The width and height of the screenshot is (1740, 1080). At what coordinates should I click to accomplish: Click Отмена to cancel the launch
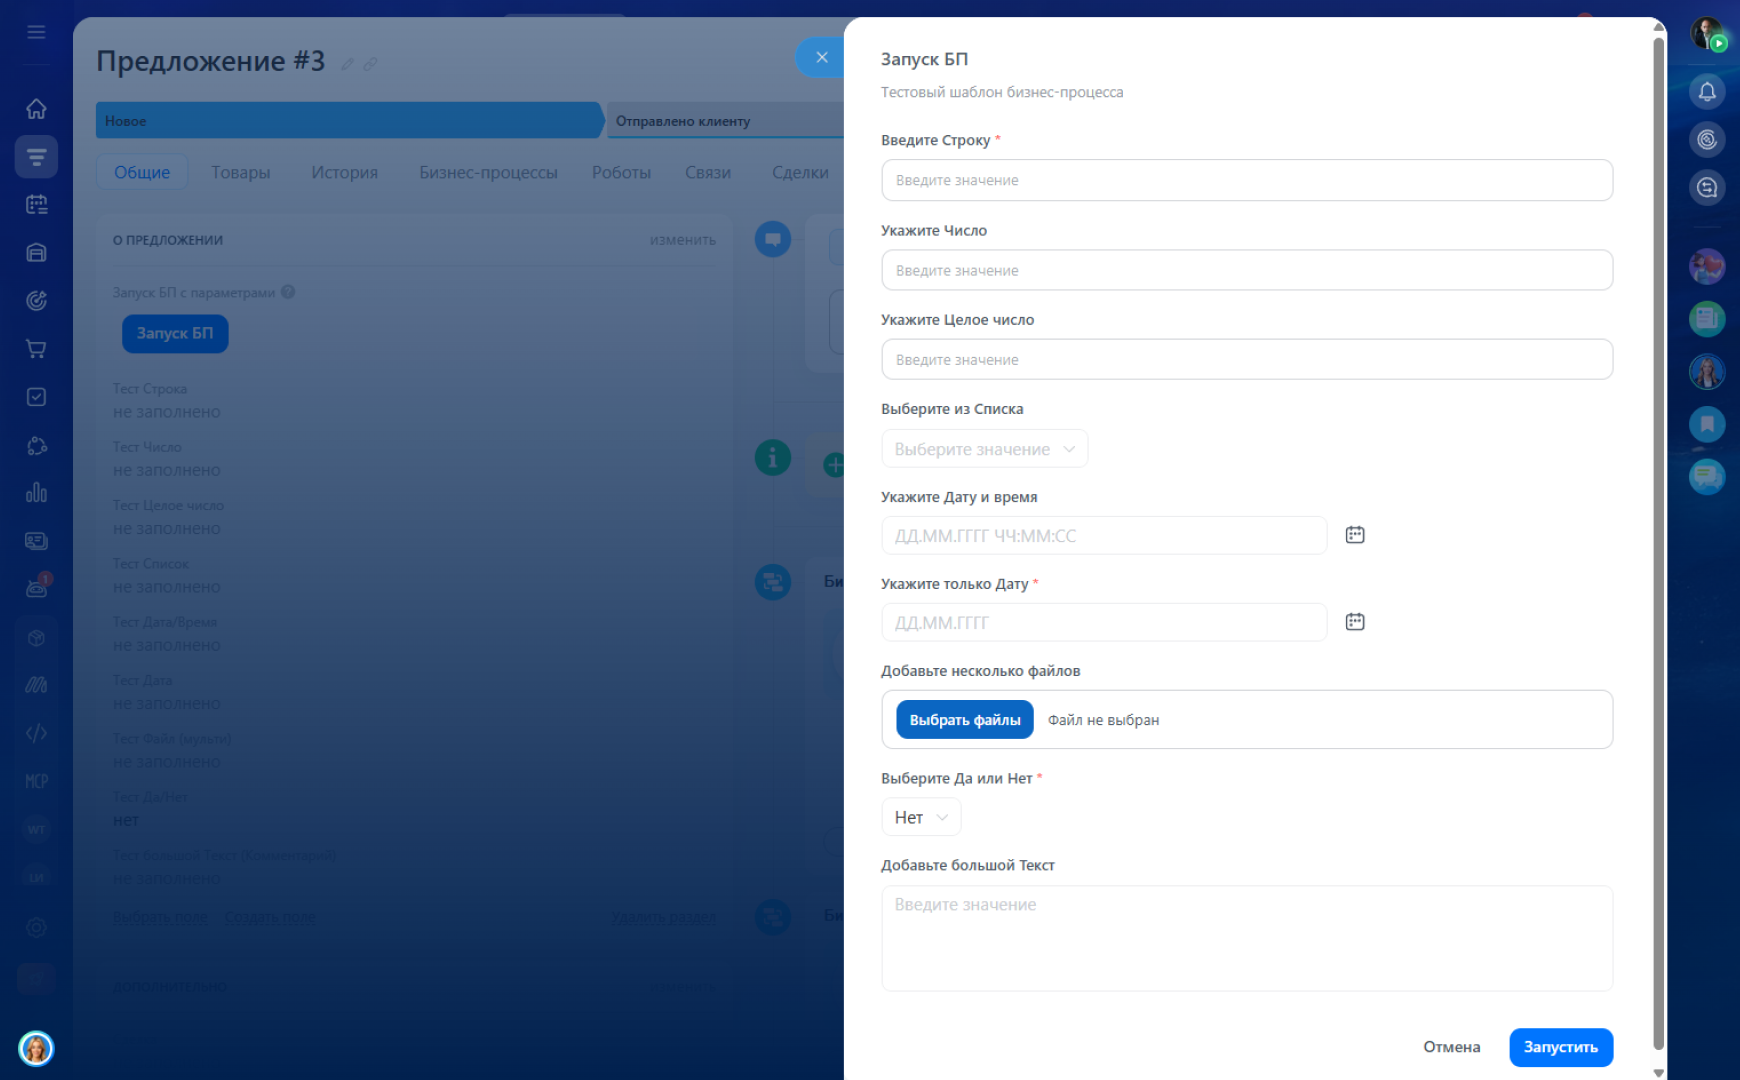point(1452,1047)
